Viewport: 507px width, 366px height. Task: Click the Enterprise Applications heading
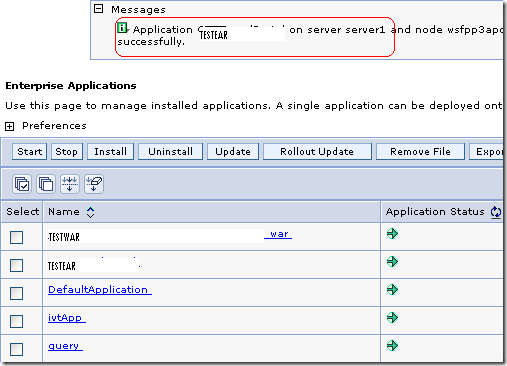(x=71, y=86)
